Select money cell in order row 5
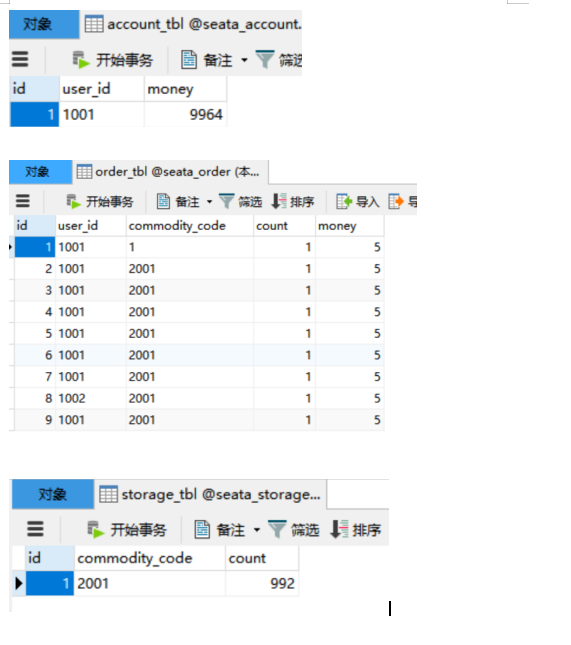This screenshot has height=645, width=571. 350,334
